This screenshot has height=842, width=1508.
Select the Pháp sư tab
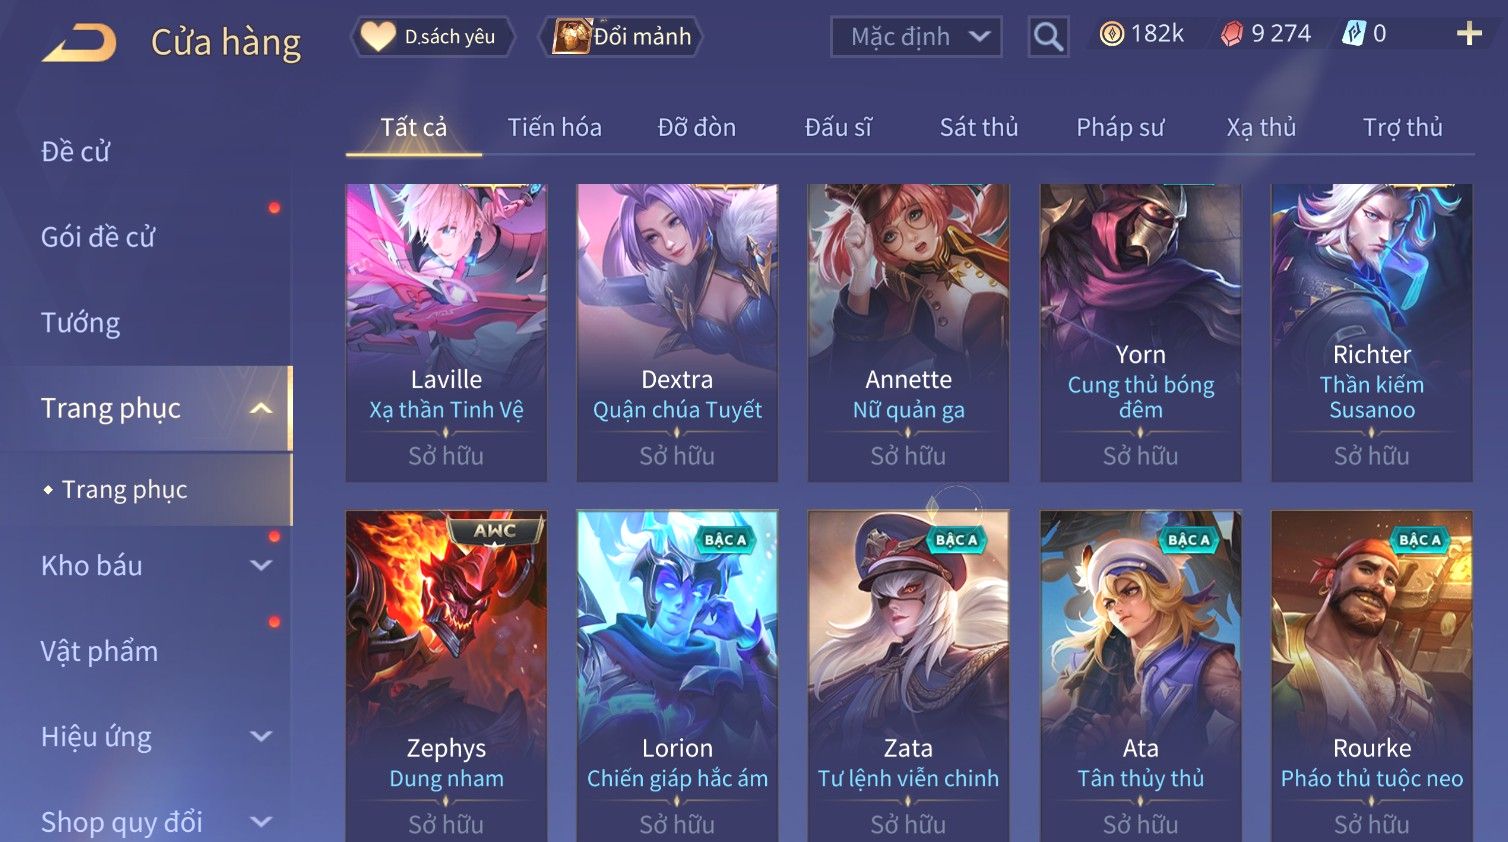pos(1120,127)
